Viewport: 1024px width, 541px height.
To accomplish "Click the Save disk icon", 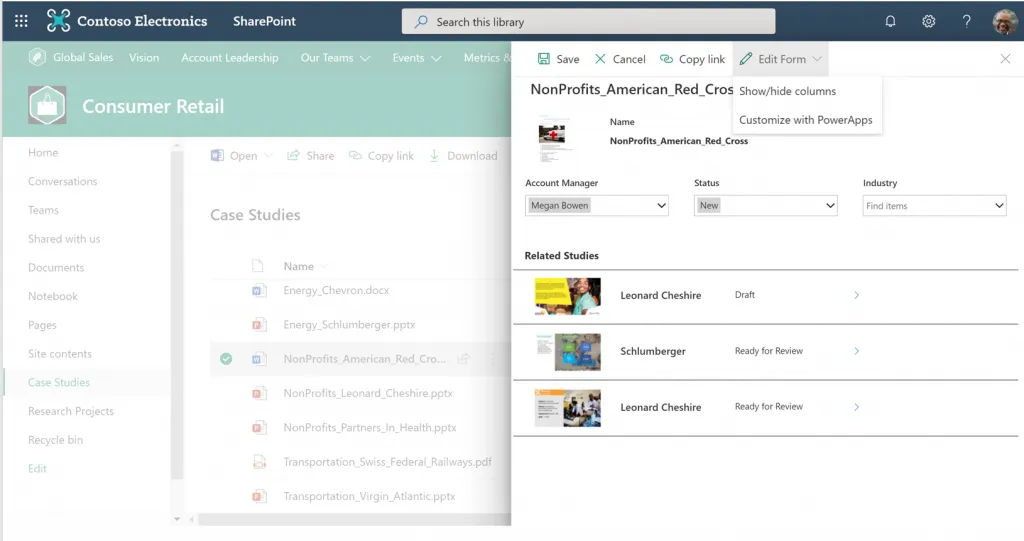I will (543, 59).
